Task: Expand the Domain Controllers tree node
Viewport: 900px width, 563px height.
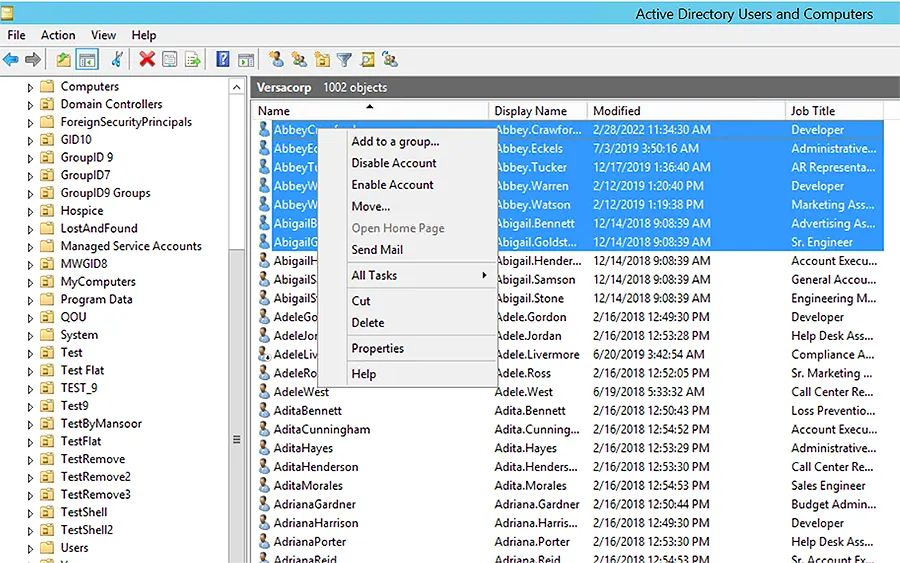Action: 30,106
